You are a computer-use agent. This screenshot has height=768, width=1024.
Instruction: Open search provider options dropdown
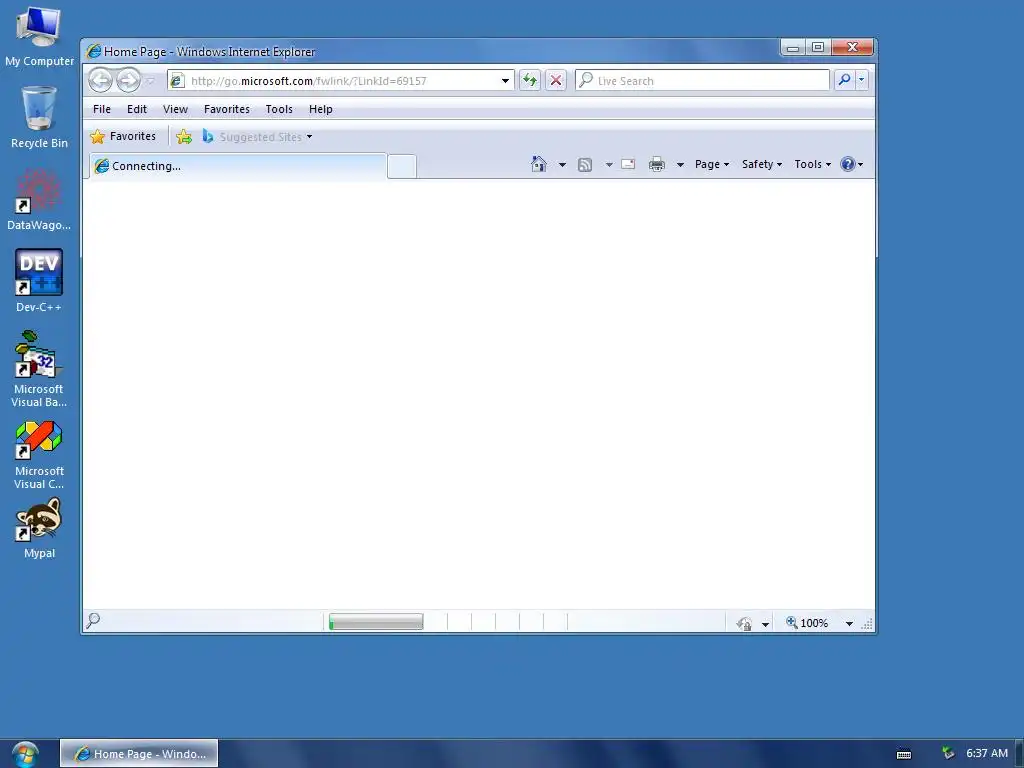861,80
